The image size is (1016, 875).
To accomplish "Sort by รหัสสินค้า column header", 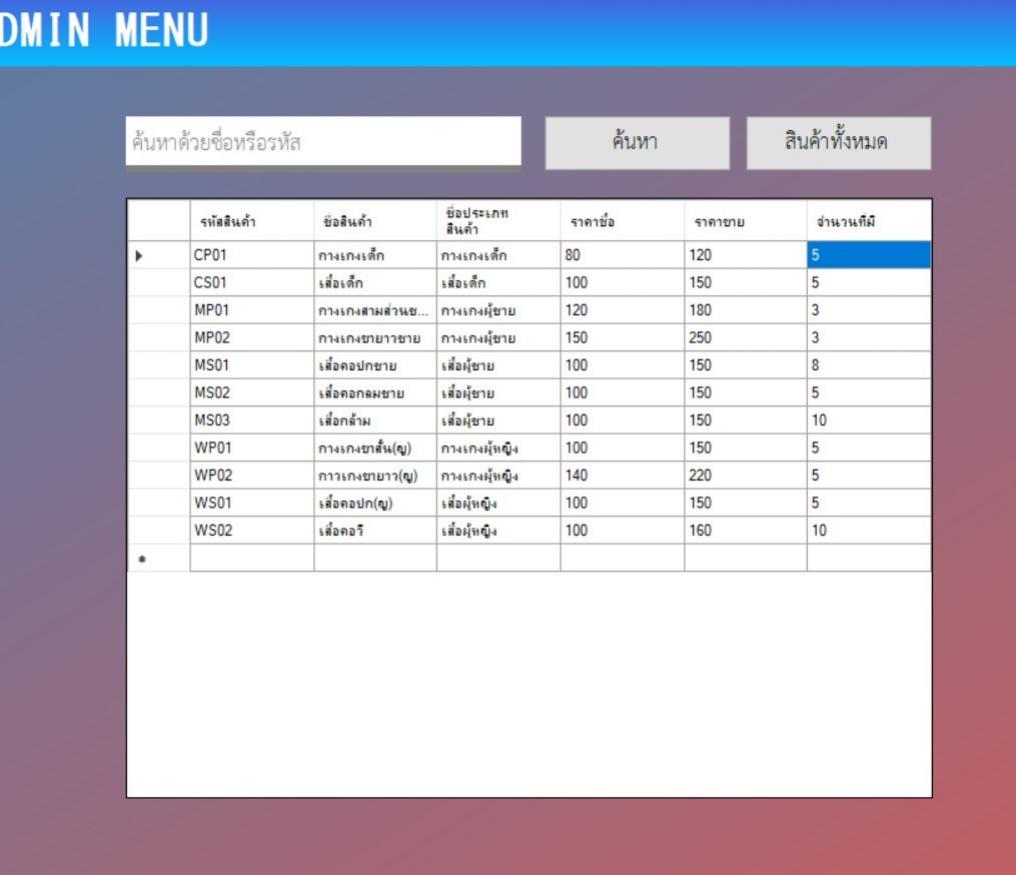I will coord(252,221).
